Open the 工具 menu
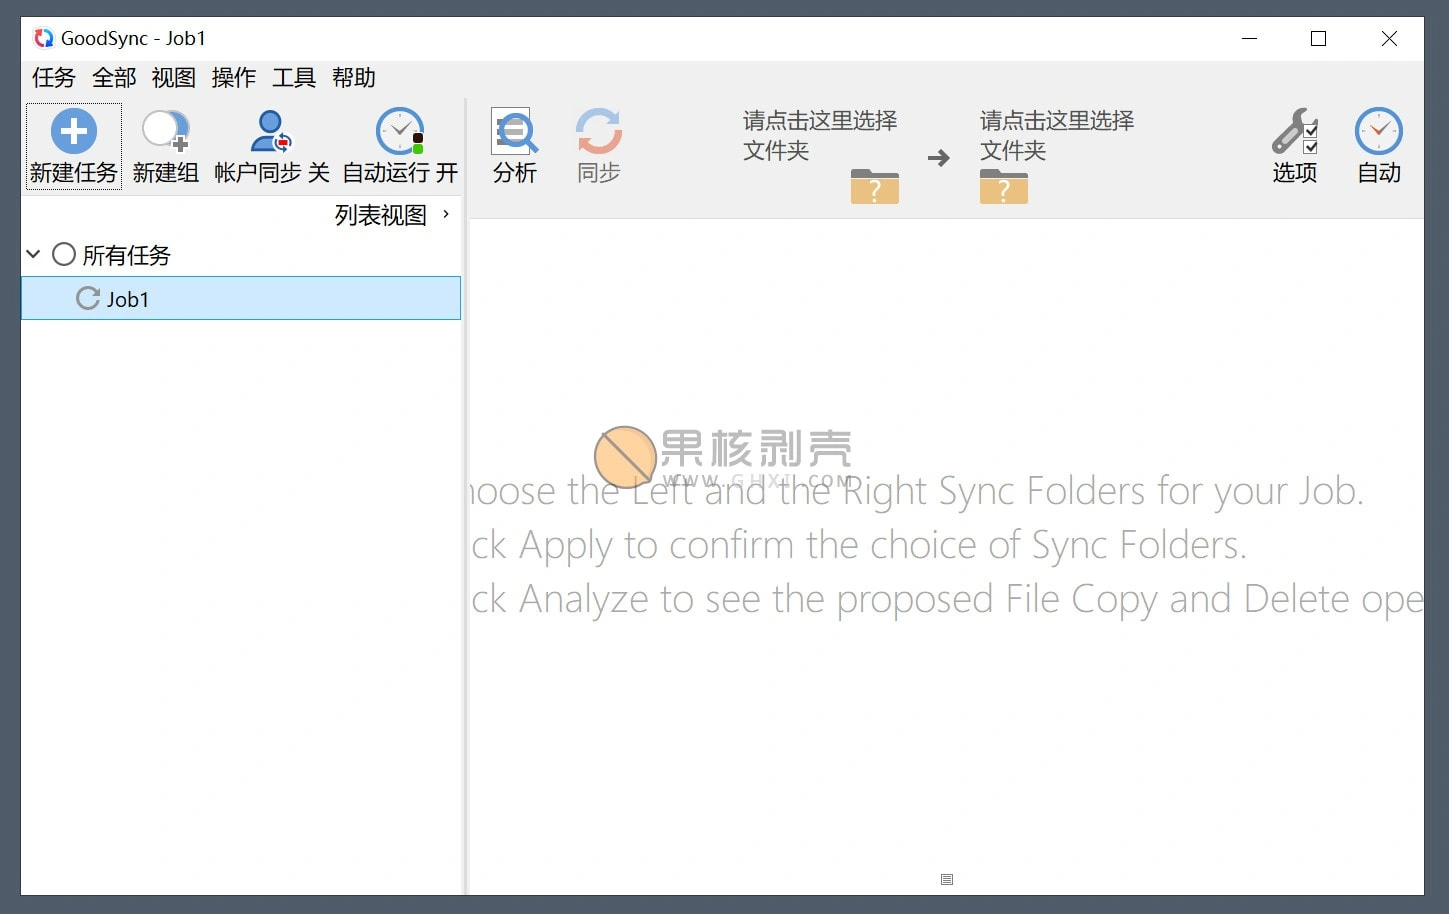 (x=294, y=77)
